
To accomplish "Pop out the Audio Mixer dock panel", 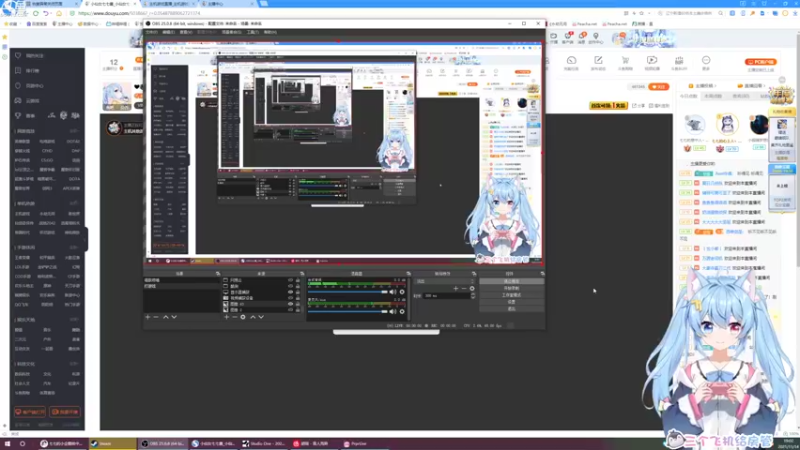I will (x=408, y=274).
